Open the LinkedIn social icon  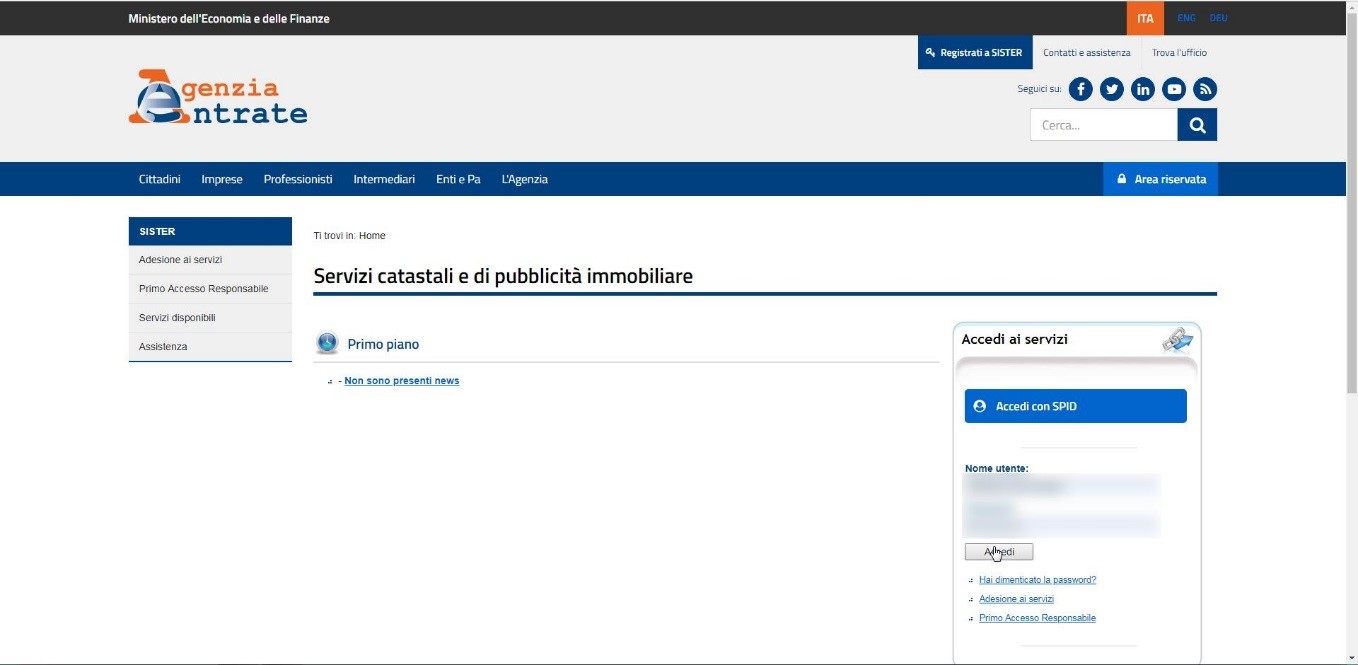click(x=1142, y=89)
